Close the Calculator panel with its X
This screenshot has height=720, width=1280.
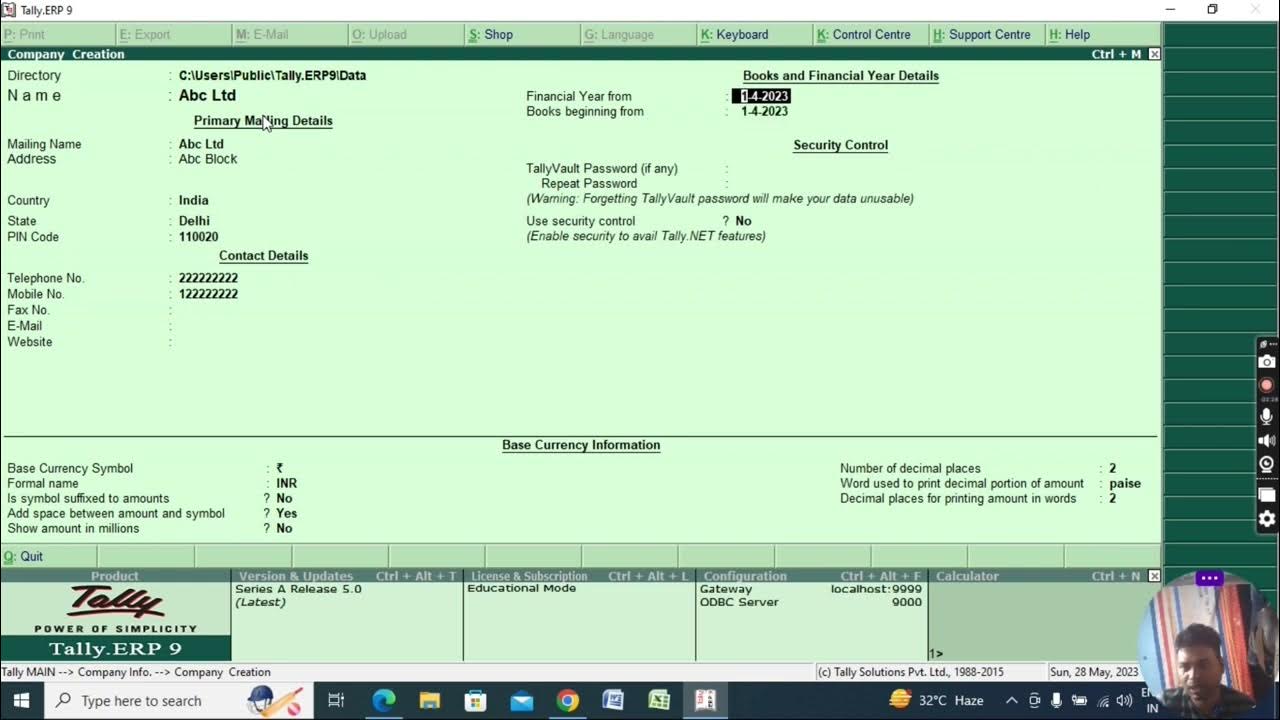pyautogui.click(x=1154, y=576)
